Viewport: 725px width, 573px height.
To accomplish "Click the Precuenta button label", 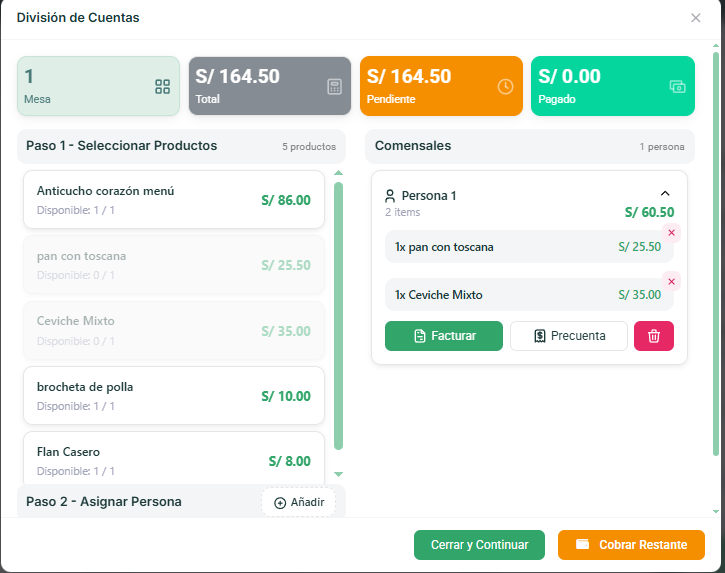I will (x=578, y=336).
